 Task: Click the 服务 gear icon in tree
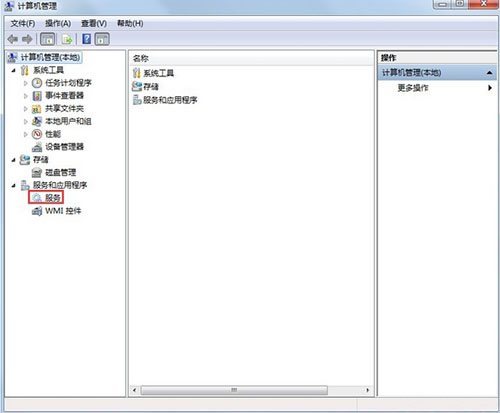tap(37, 198)
